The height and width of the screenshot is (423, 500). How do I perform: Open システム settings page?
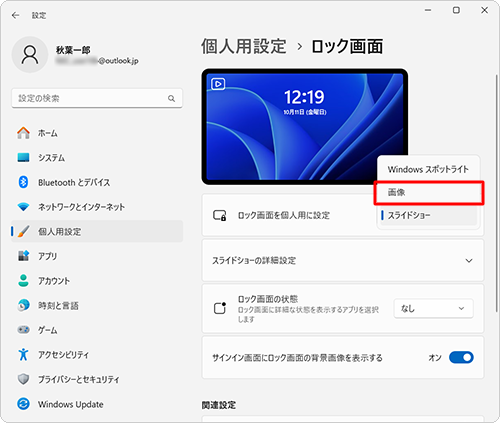pyautogui.click(x=97, y=157)
